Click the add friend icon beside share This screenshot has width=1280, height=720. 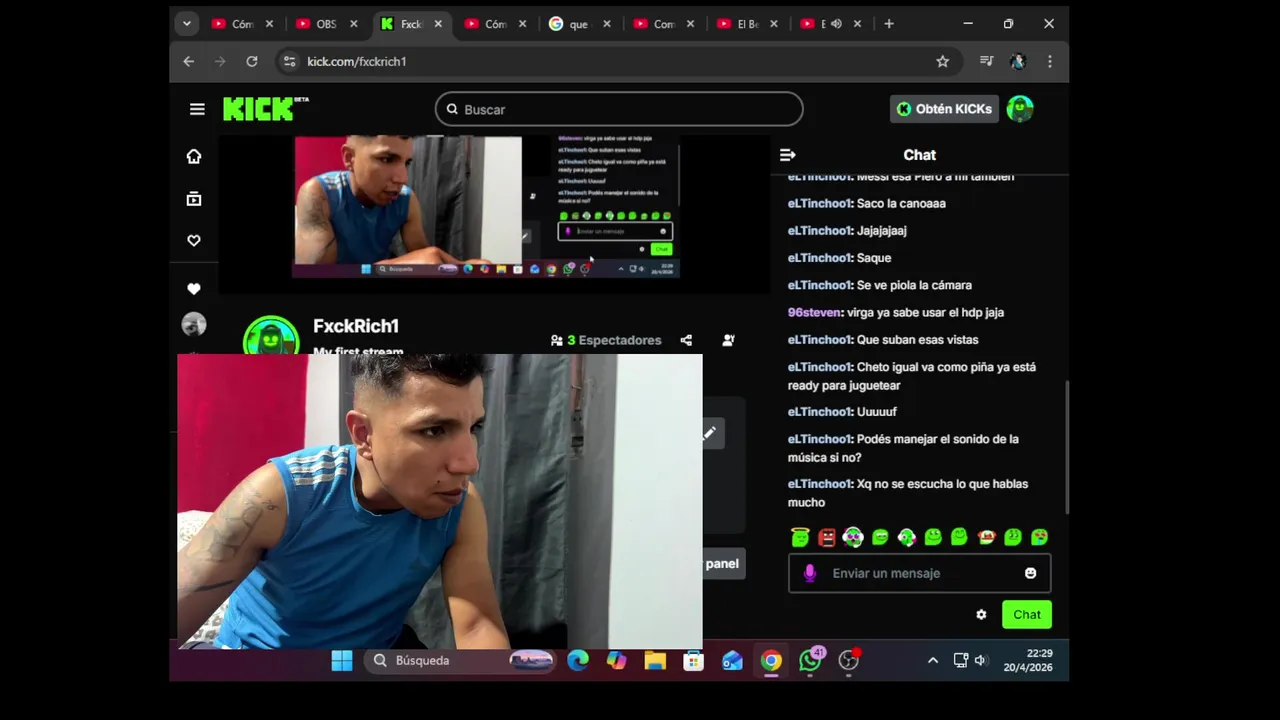[728, 340]
